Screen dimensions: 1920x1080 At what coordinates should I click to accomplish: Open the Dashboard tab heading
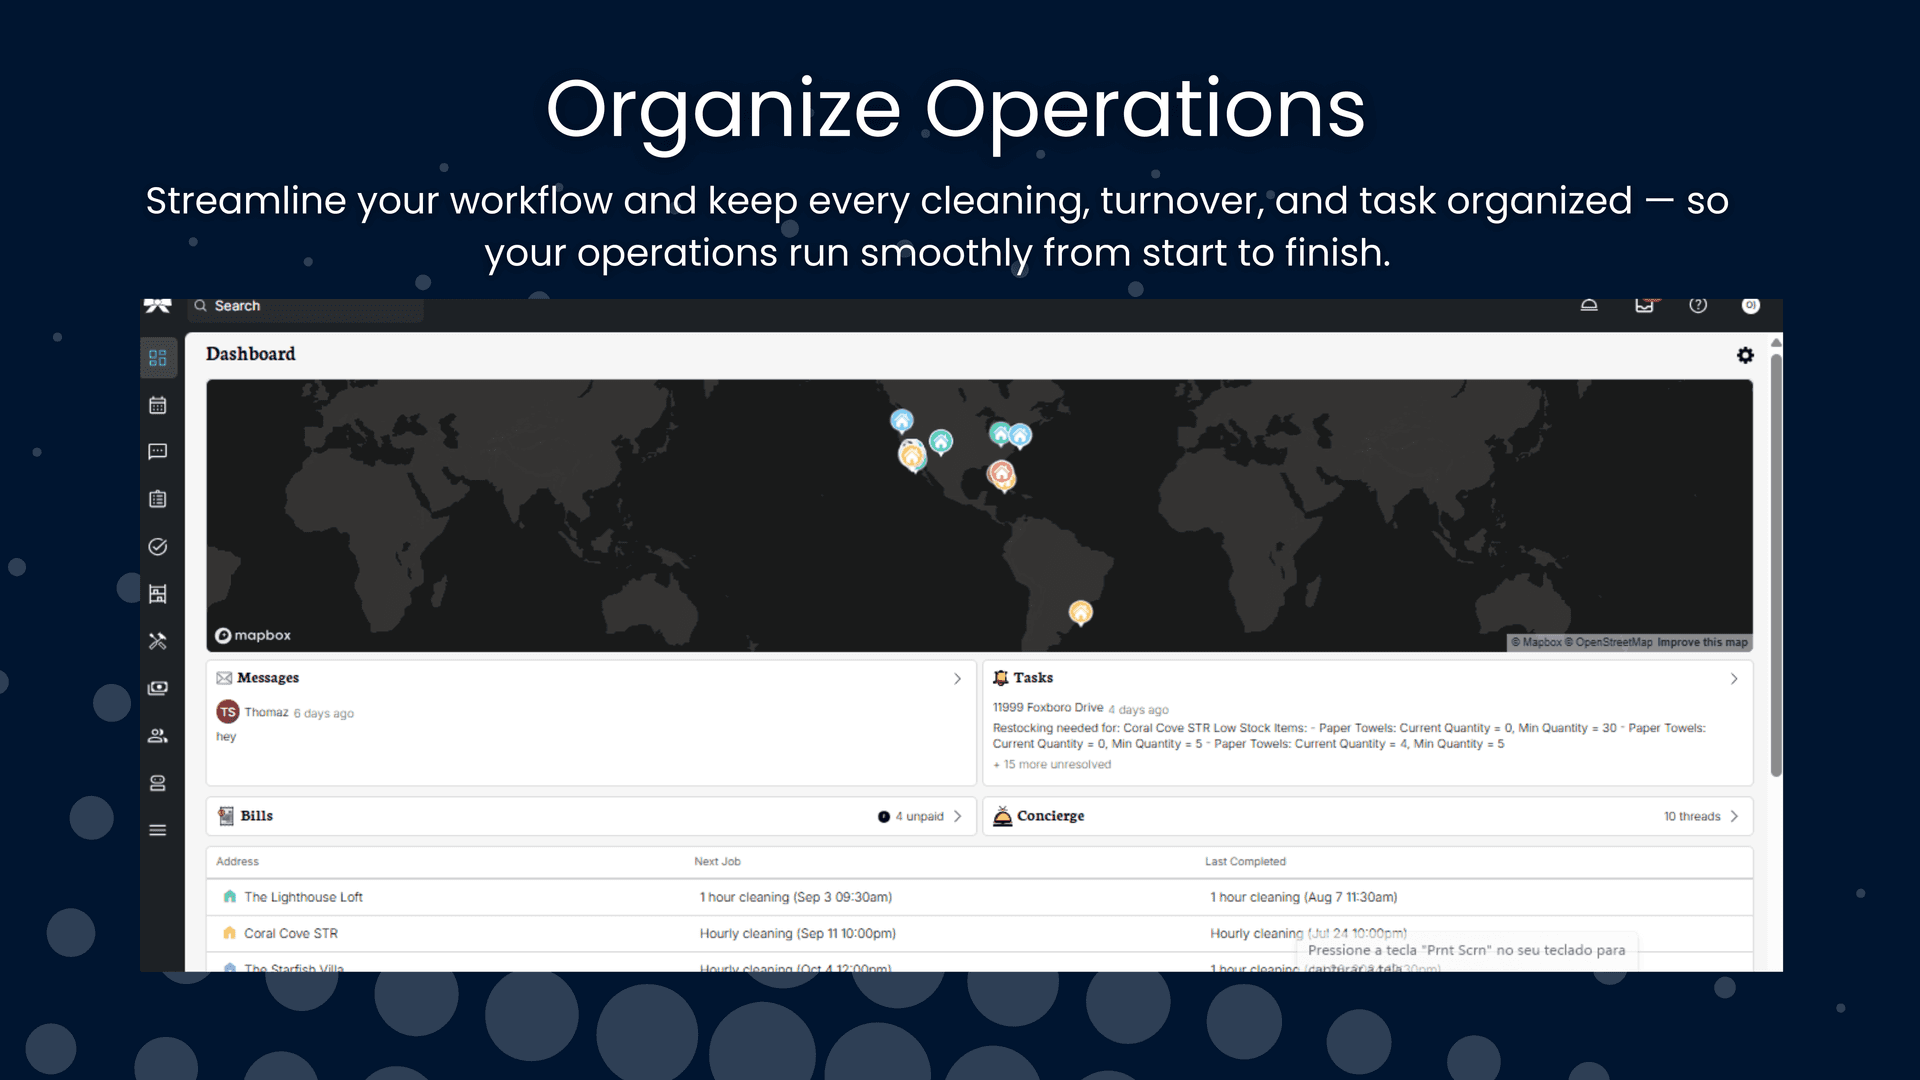coord(250,354)
